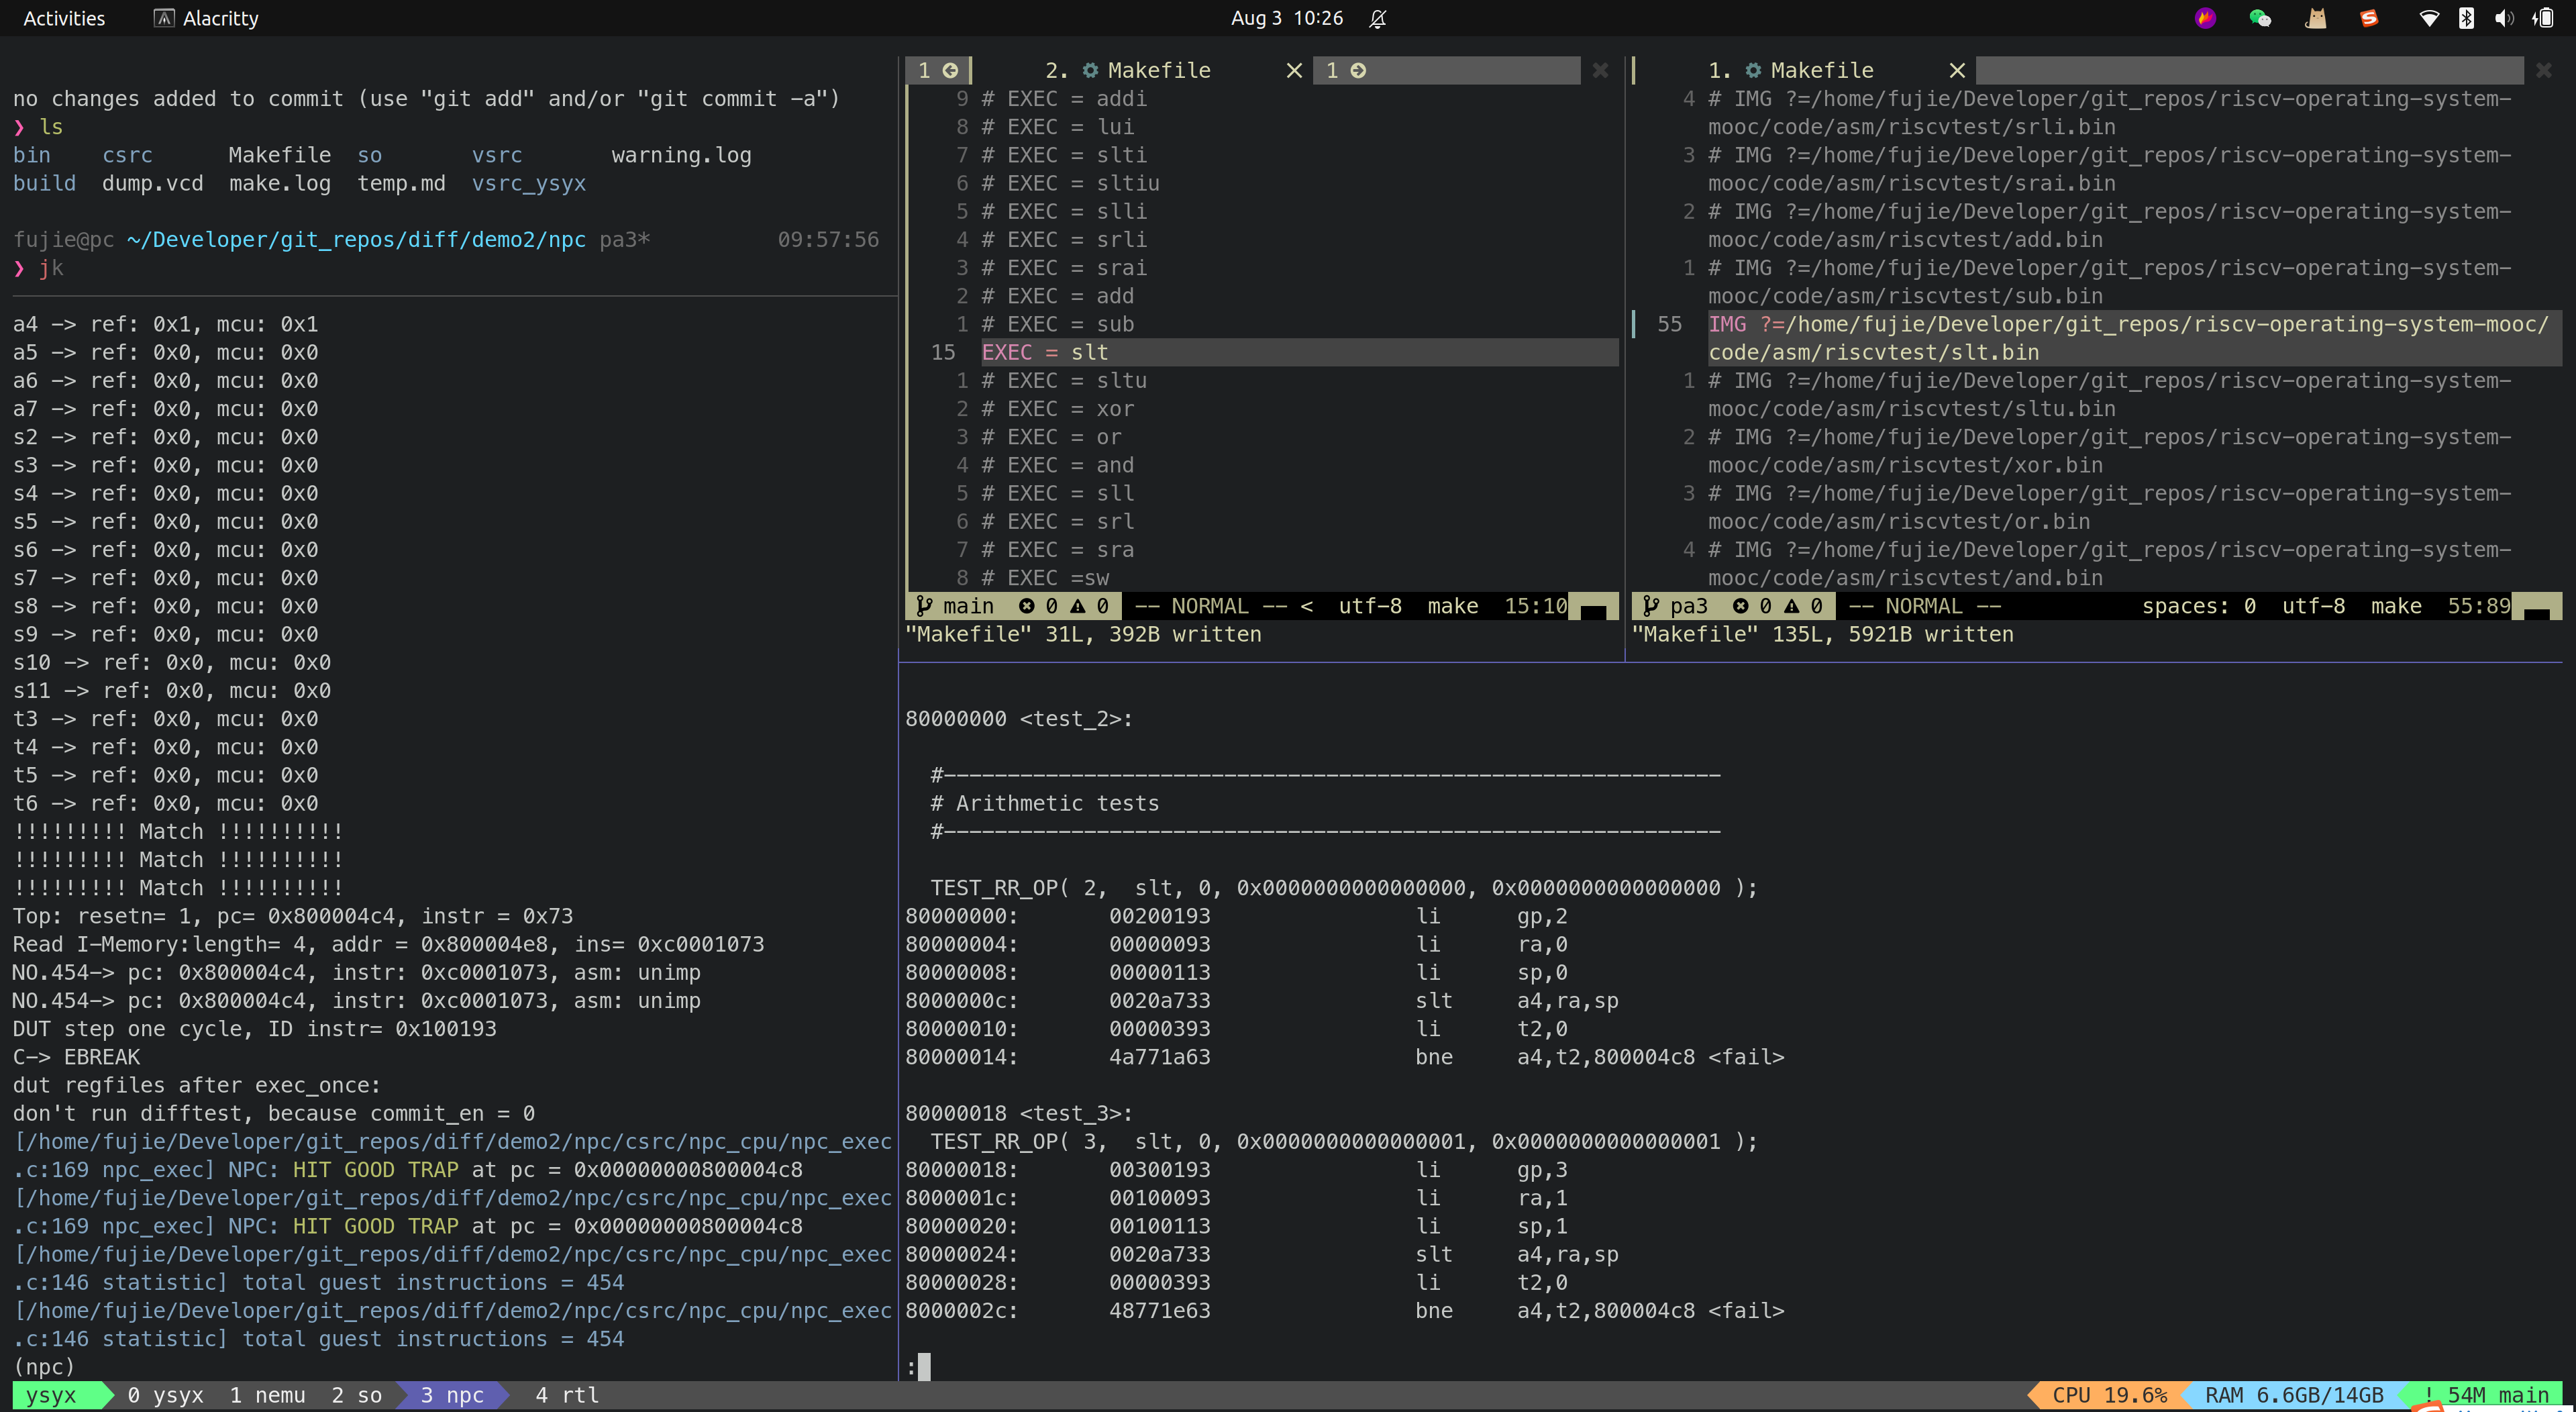Viewport: 2576px width, 1412px height.
Task: Open the Sogou input method tray icon
Action: coord(2369,18)
